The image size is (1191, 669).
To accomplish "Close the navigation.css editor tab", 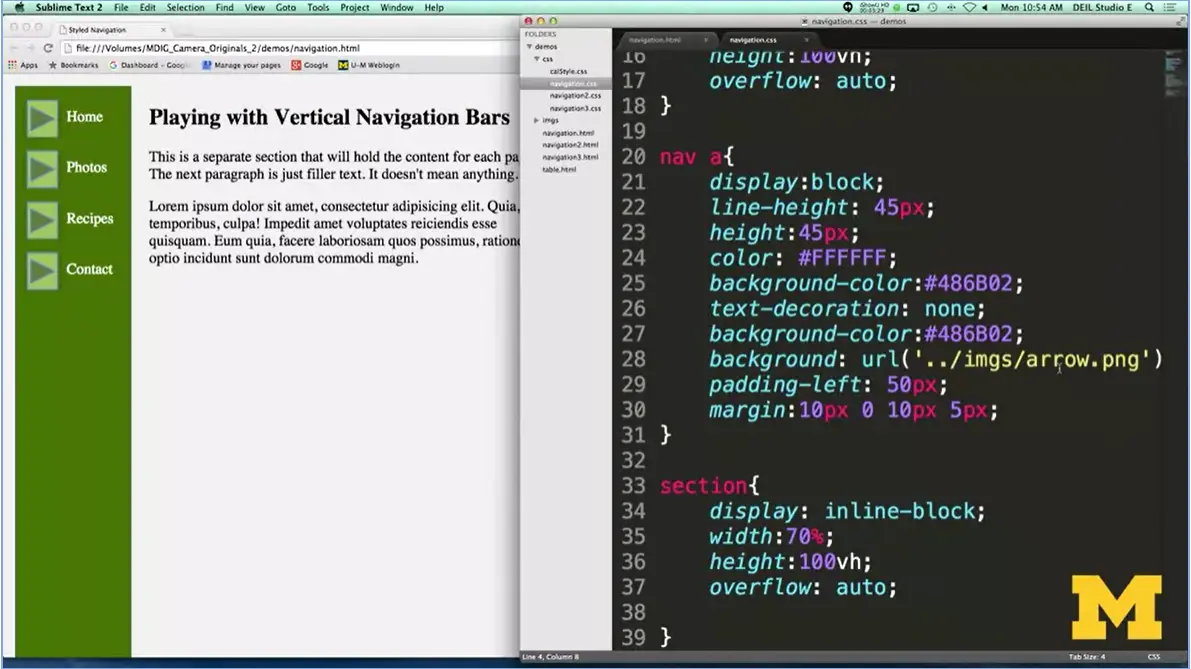I will coord(806,40).
